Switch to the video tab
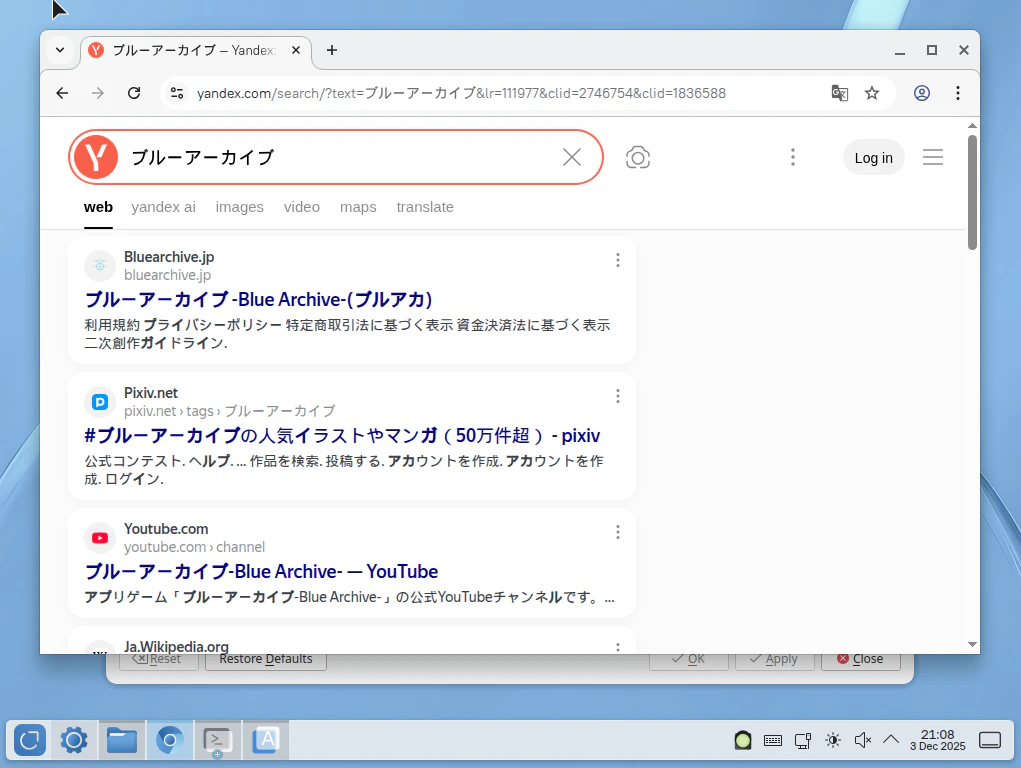 click(301, 207)
